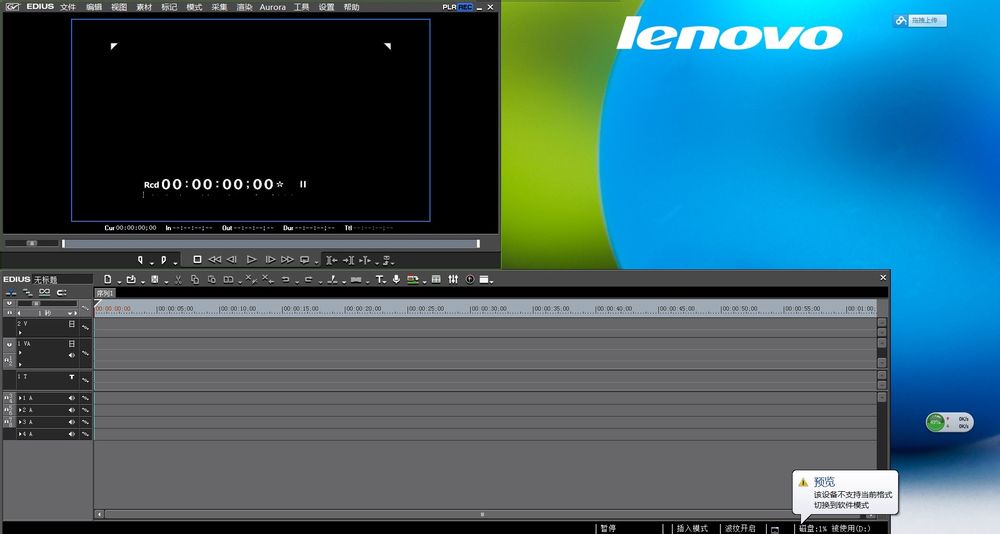Open the vectorscope waveform icon
The image size is (1000, 534).
(470, 279)
